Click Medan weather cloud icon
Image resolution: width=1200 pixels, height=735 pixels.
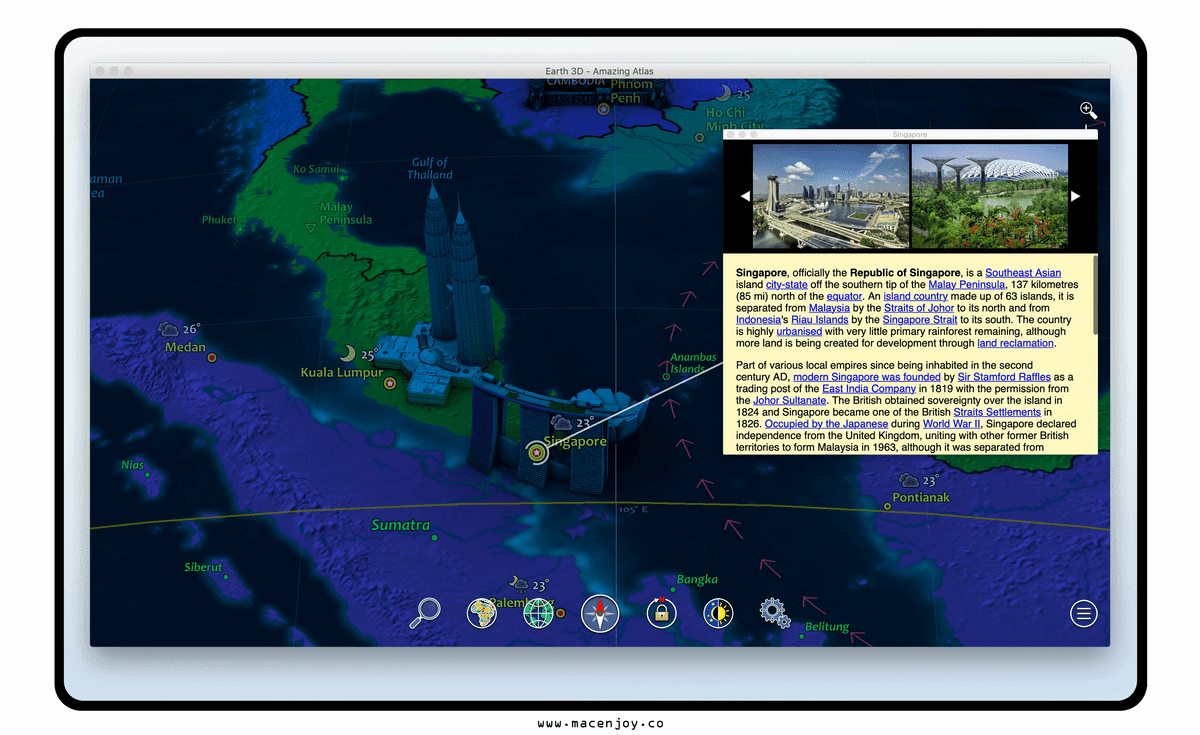(x=167, y=329)
